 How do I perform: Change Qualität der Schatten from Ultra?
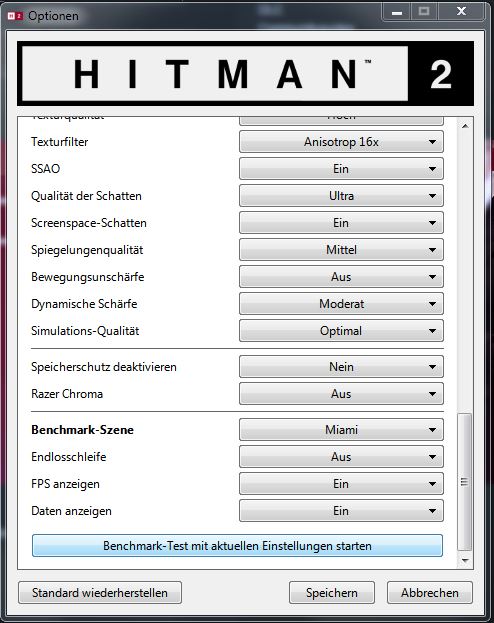pos(341,196)
